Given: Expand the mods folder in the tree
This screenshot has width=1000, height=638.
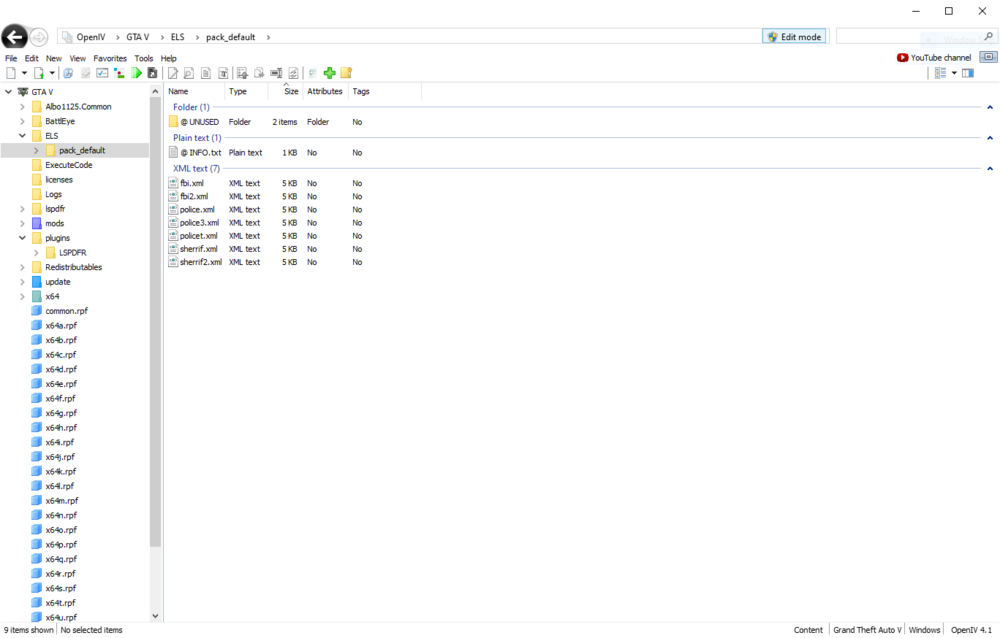Looking at the screenshot, I should point(22,223).
